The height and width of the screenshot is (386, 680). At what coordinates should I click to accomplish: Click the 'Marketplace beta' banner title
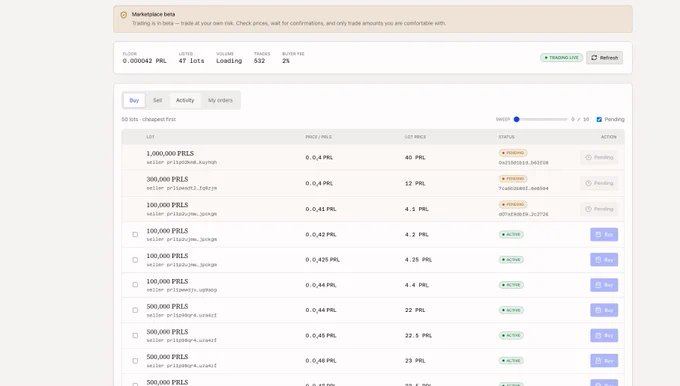coord(154,14)
